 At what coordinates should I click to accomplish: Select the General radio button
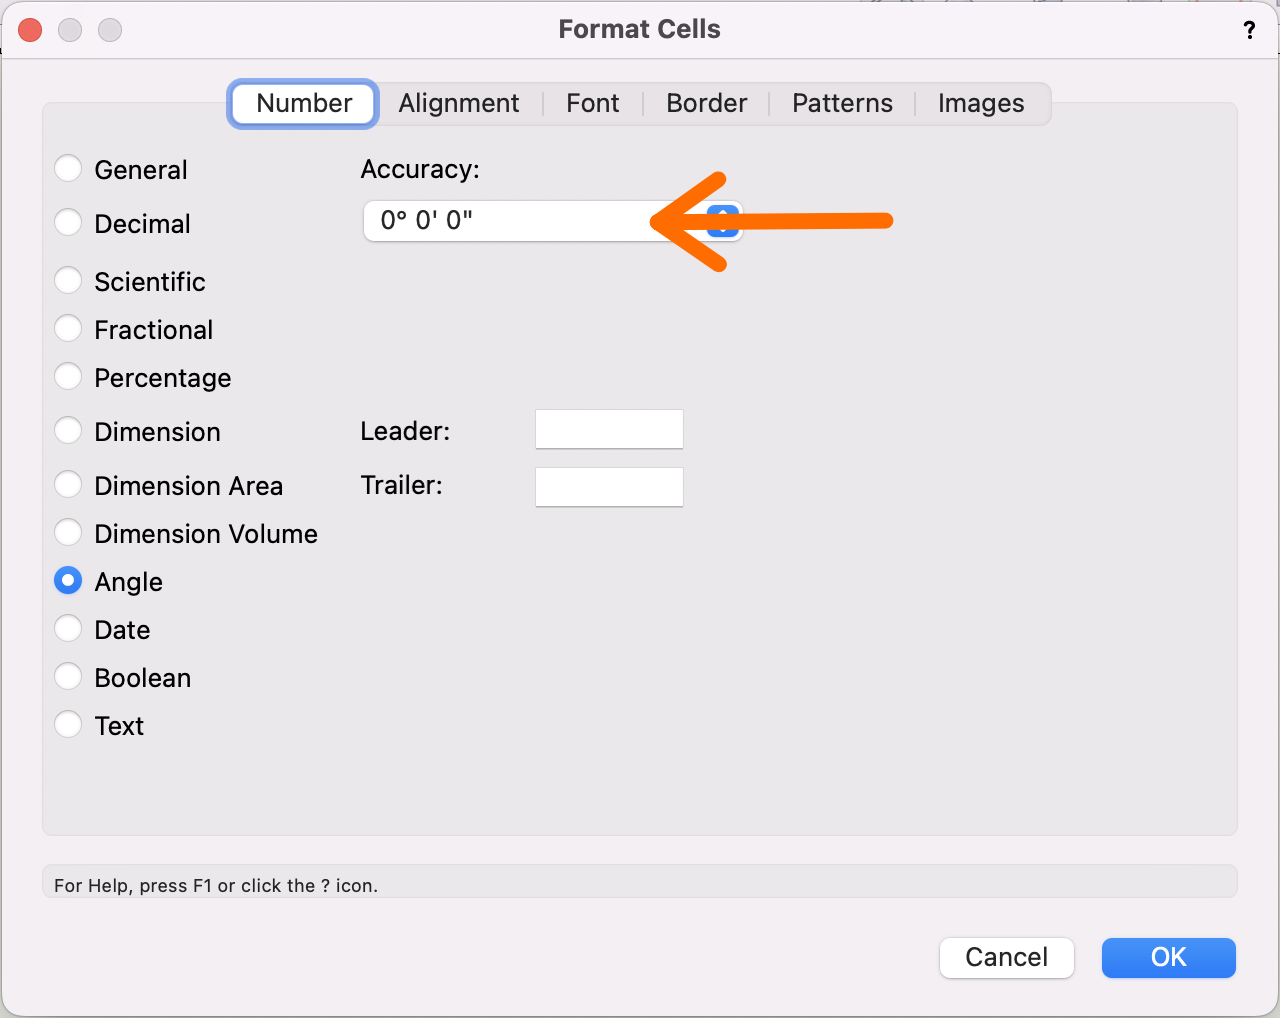click(x=68, y=169)
